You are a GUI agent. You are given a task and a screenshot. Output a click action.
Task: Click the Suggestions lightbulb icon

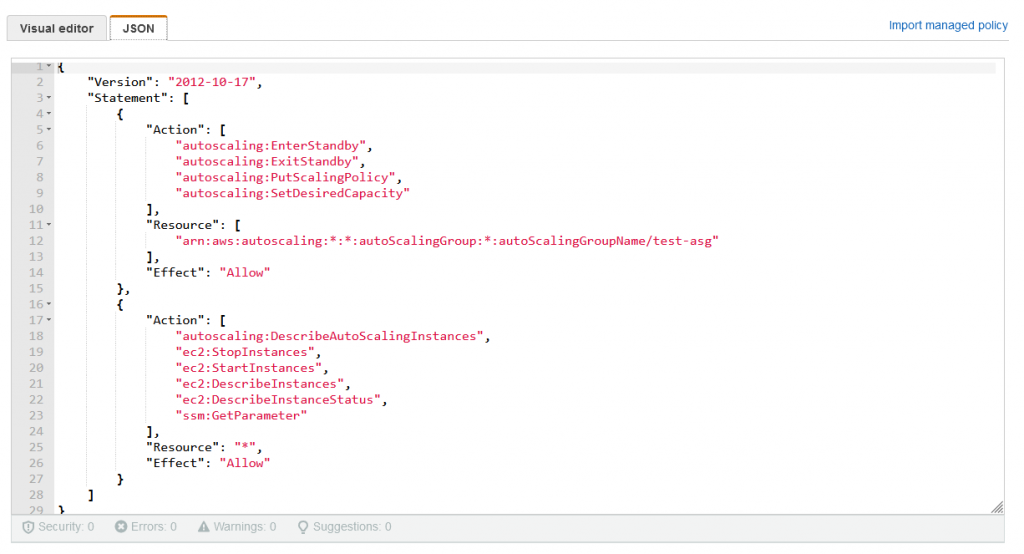click(x=303, y=527)
